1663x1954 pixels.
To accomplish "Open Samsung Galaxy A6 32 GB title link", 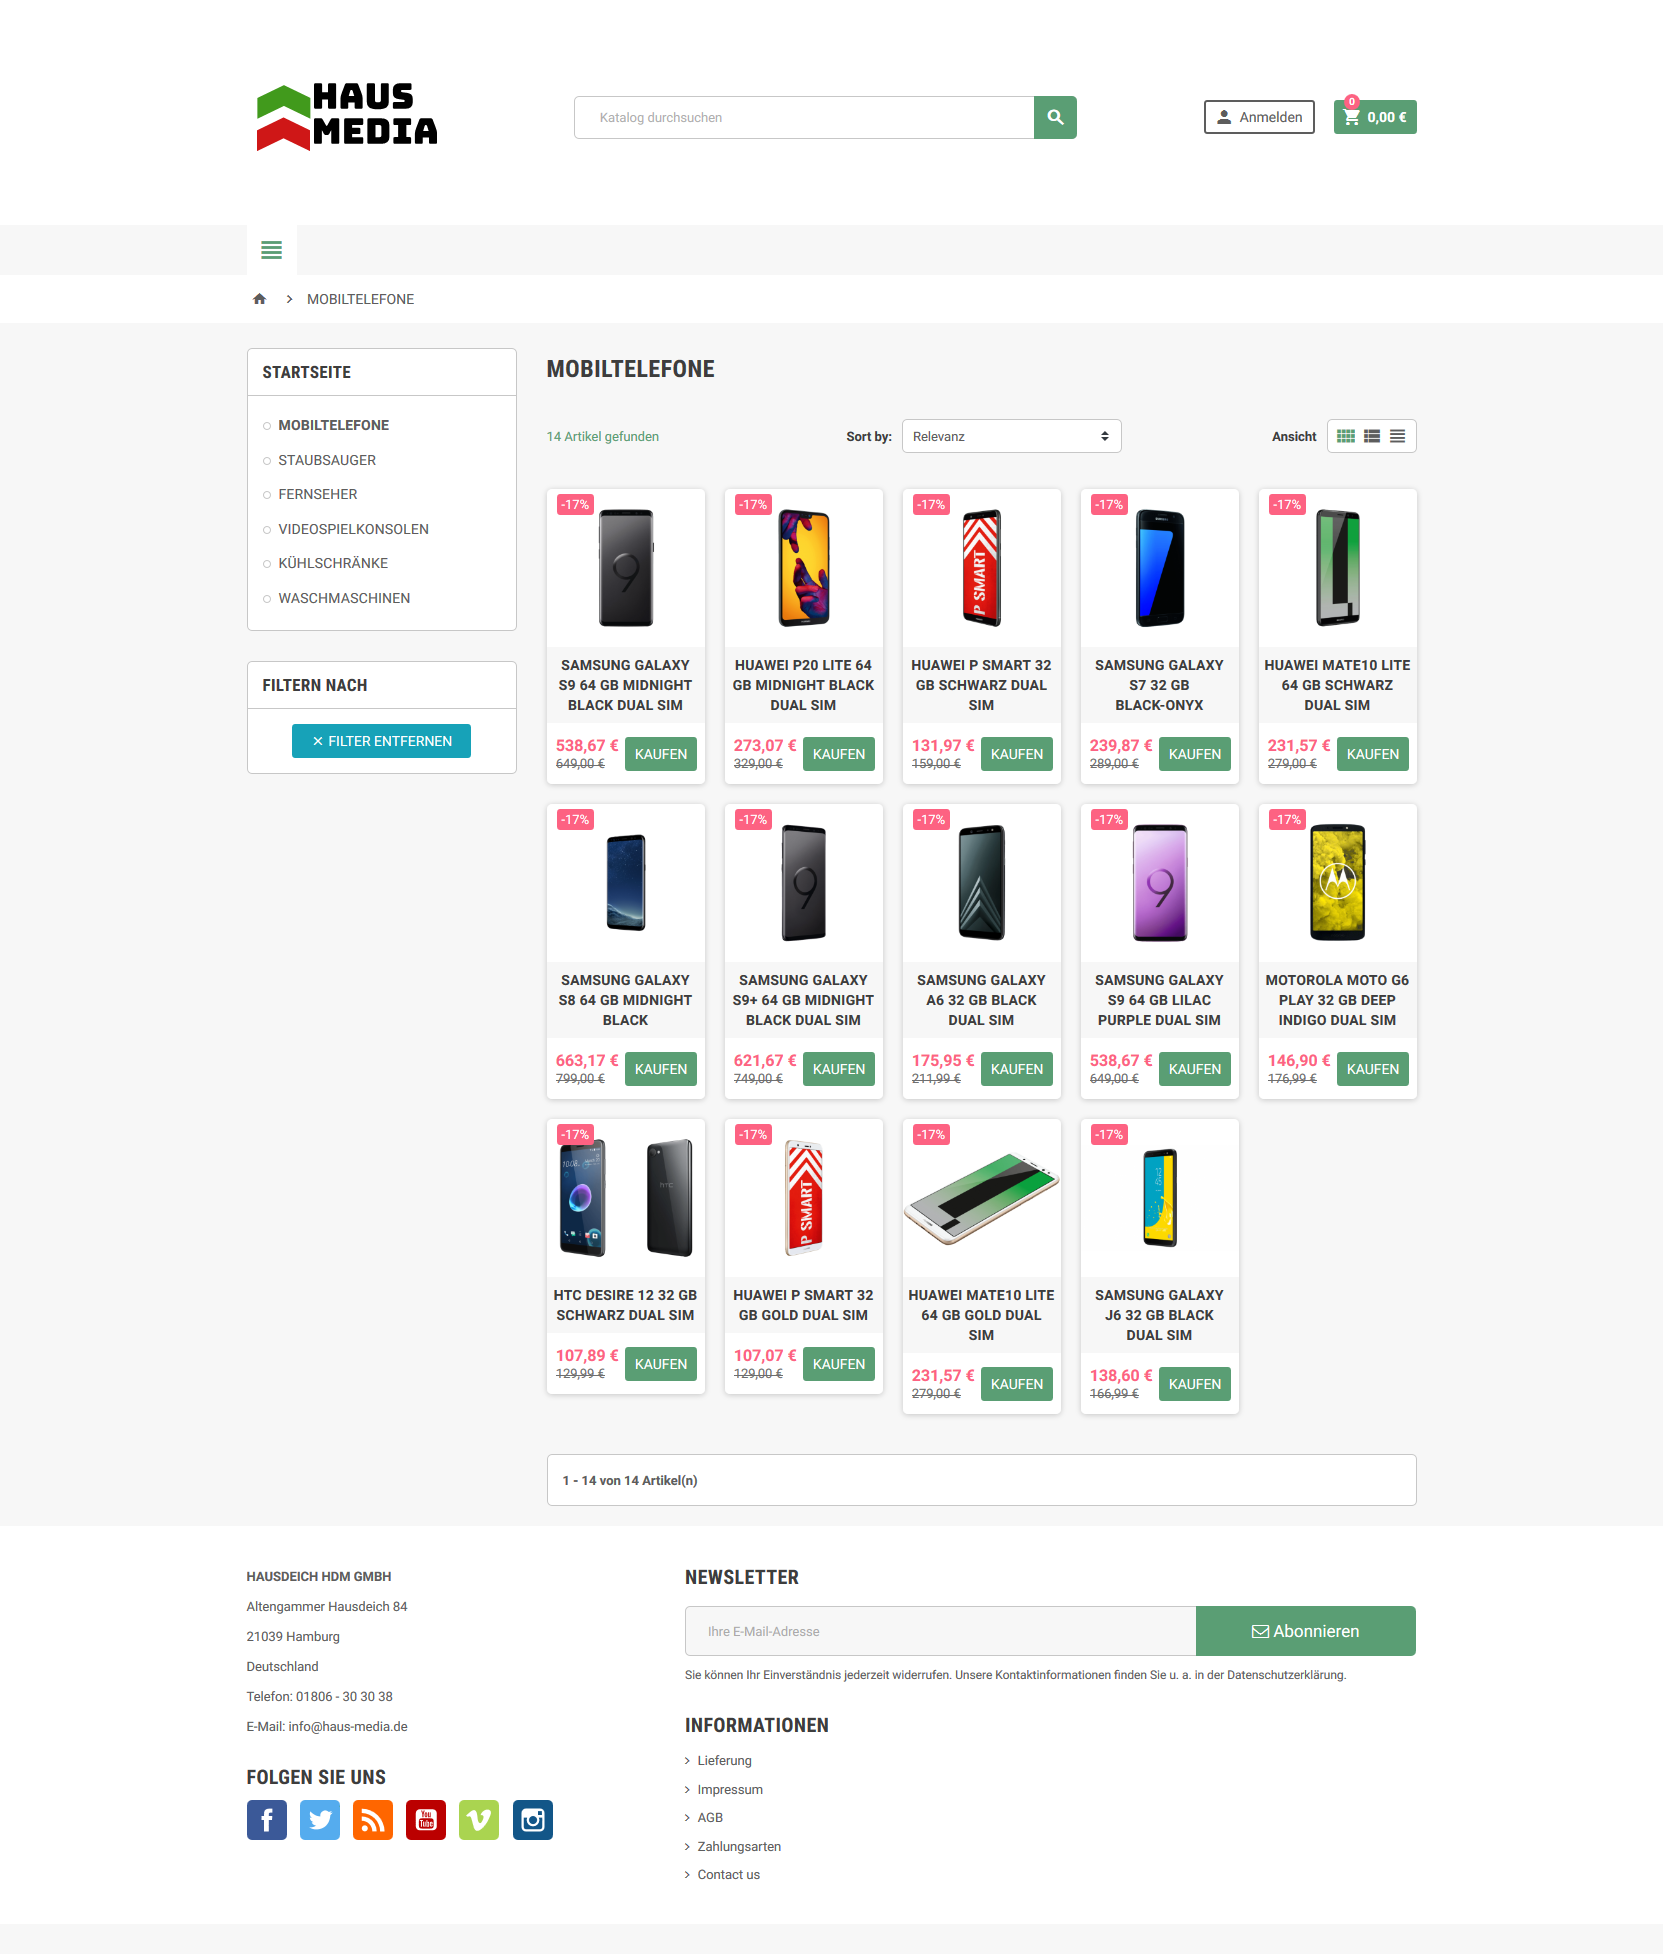I will (x=982, y=1000).
